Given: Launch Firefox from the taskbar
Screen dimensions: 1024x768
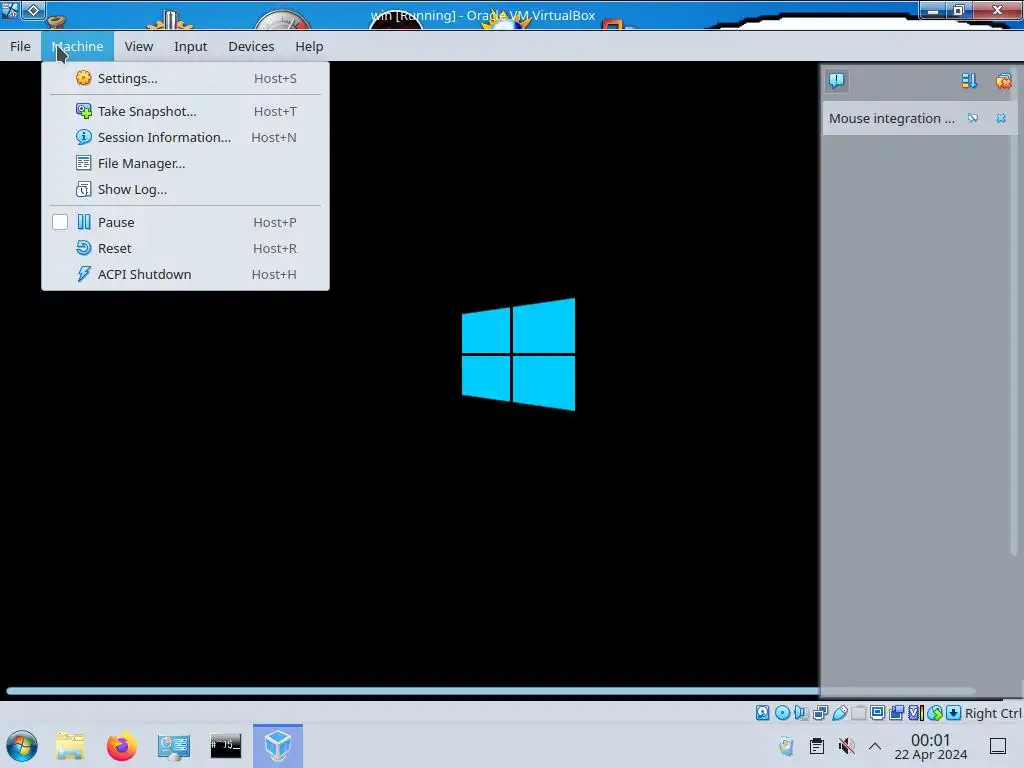Looking at the screenshot, I should (121, 746).
